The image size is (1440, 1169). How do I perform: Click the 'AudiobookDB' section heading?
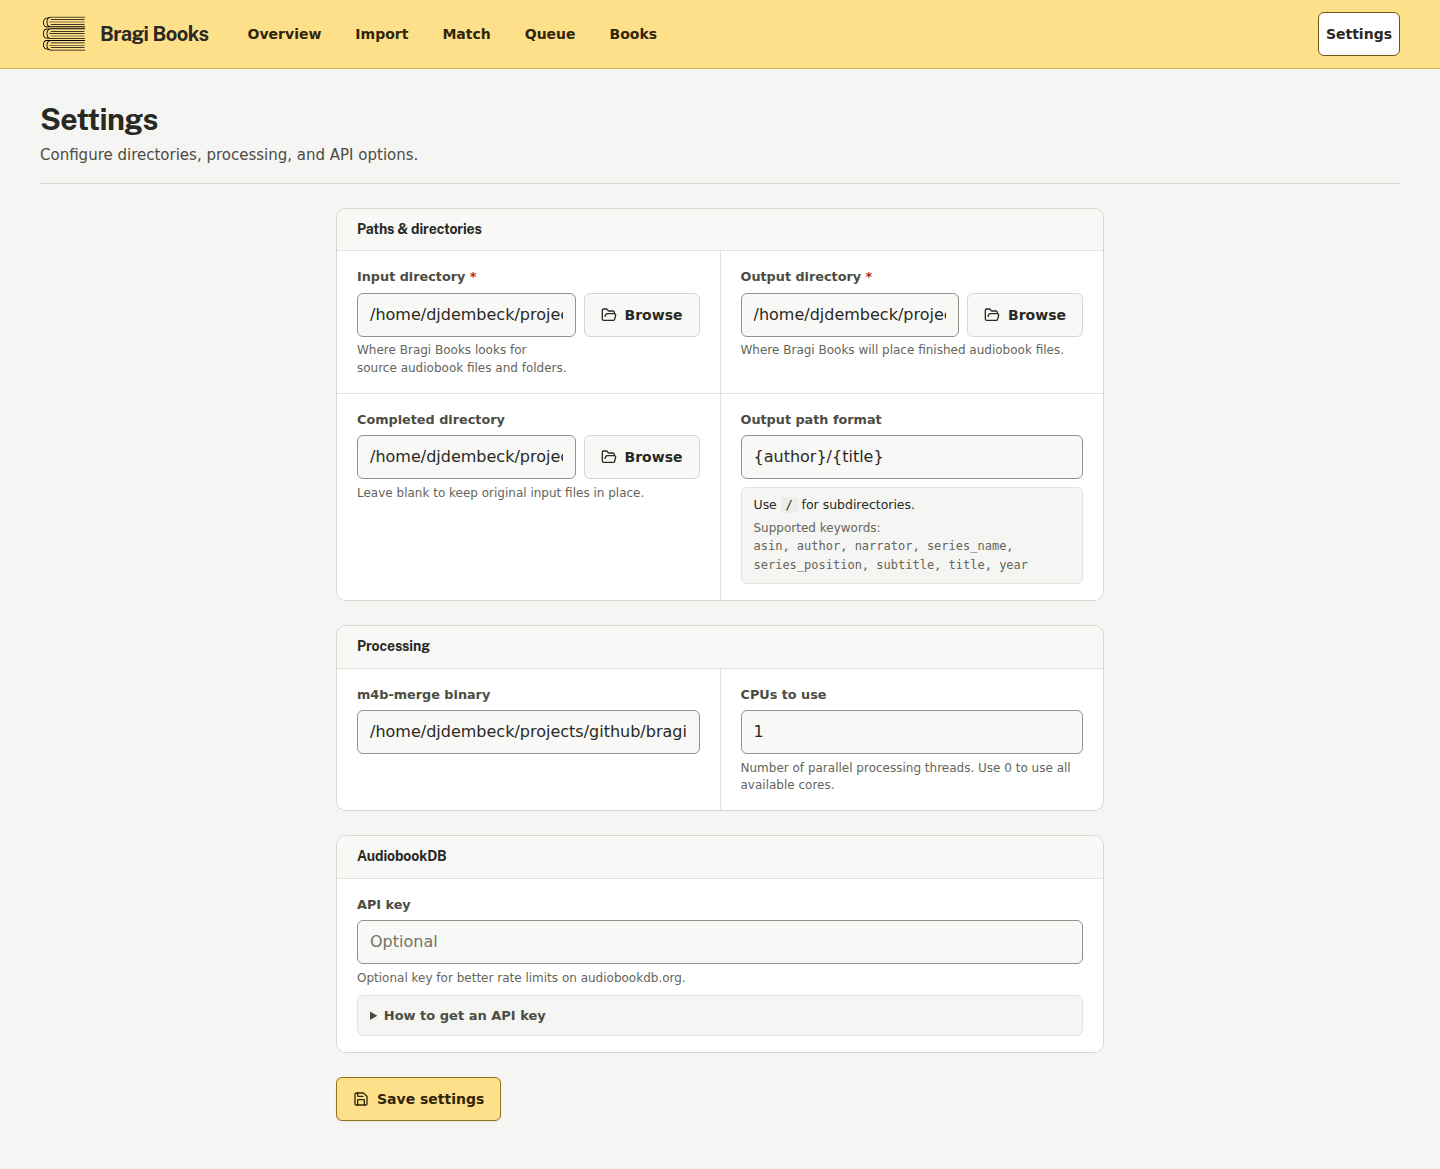402,856
